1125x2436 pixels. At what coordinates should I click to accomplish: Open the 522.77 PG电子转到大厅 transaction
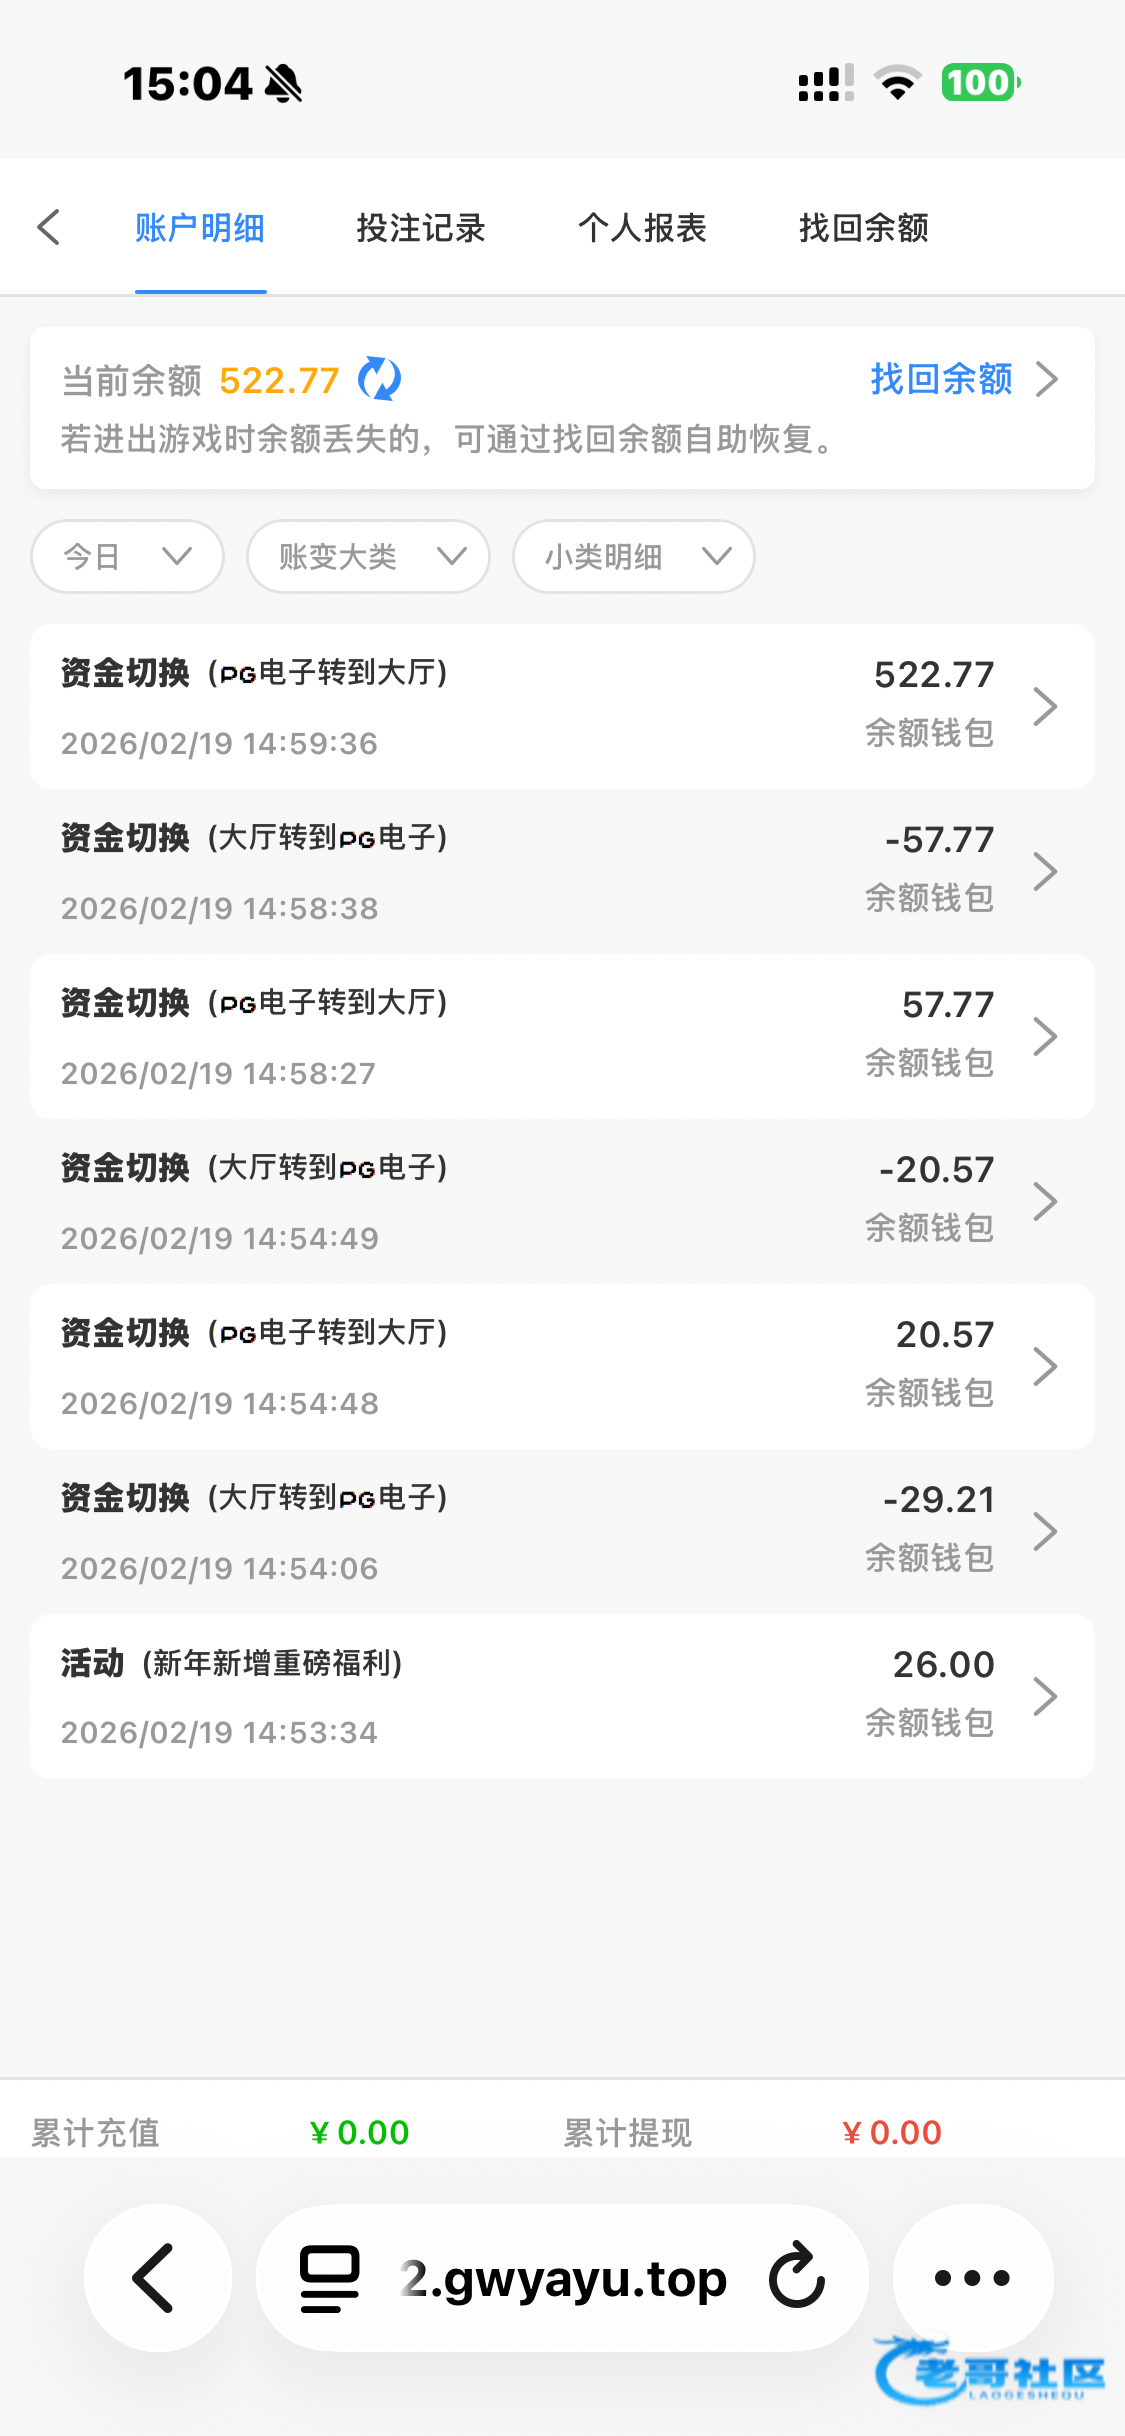561,706
